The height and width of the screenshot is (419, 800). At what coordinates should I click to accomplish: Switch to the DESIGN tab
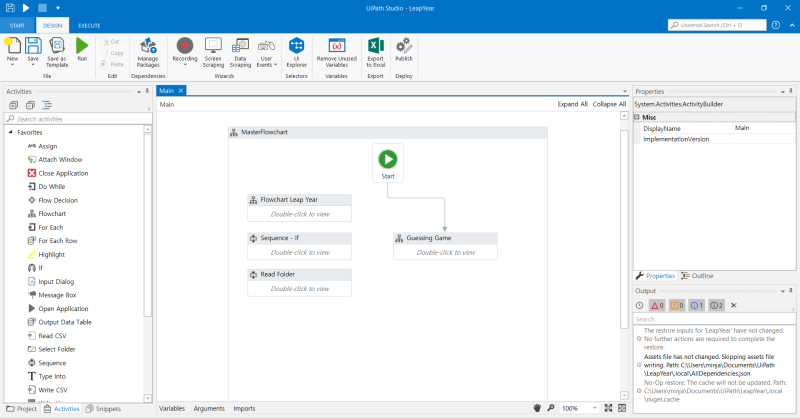tap(53, 26)
